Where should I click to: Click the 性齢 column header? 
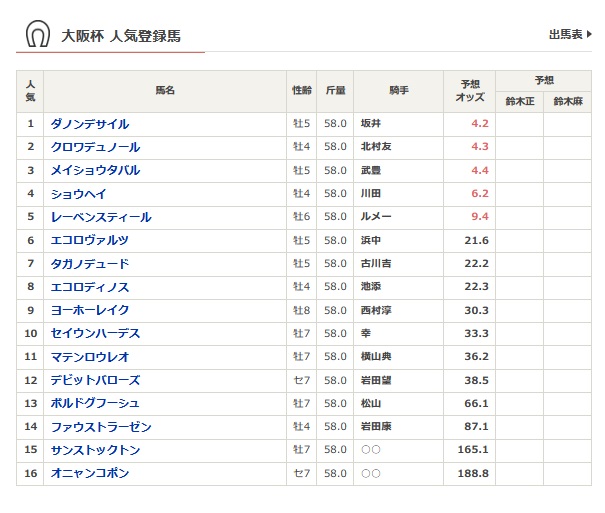302,91
